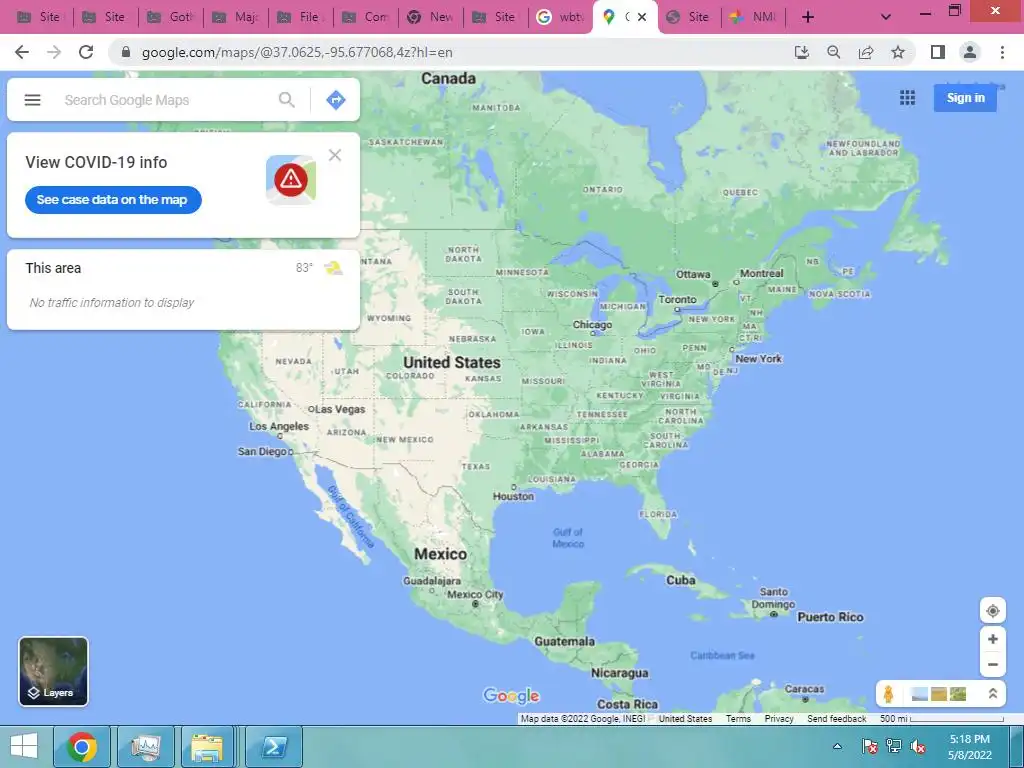The height and width of the screenshot is (768, 1024).
Task: Click the Houston map label
Action: tap(513, 496)
